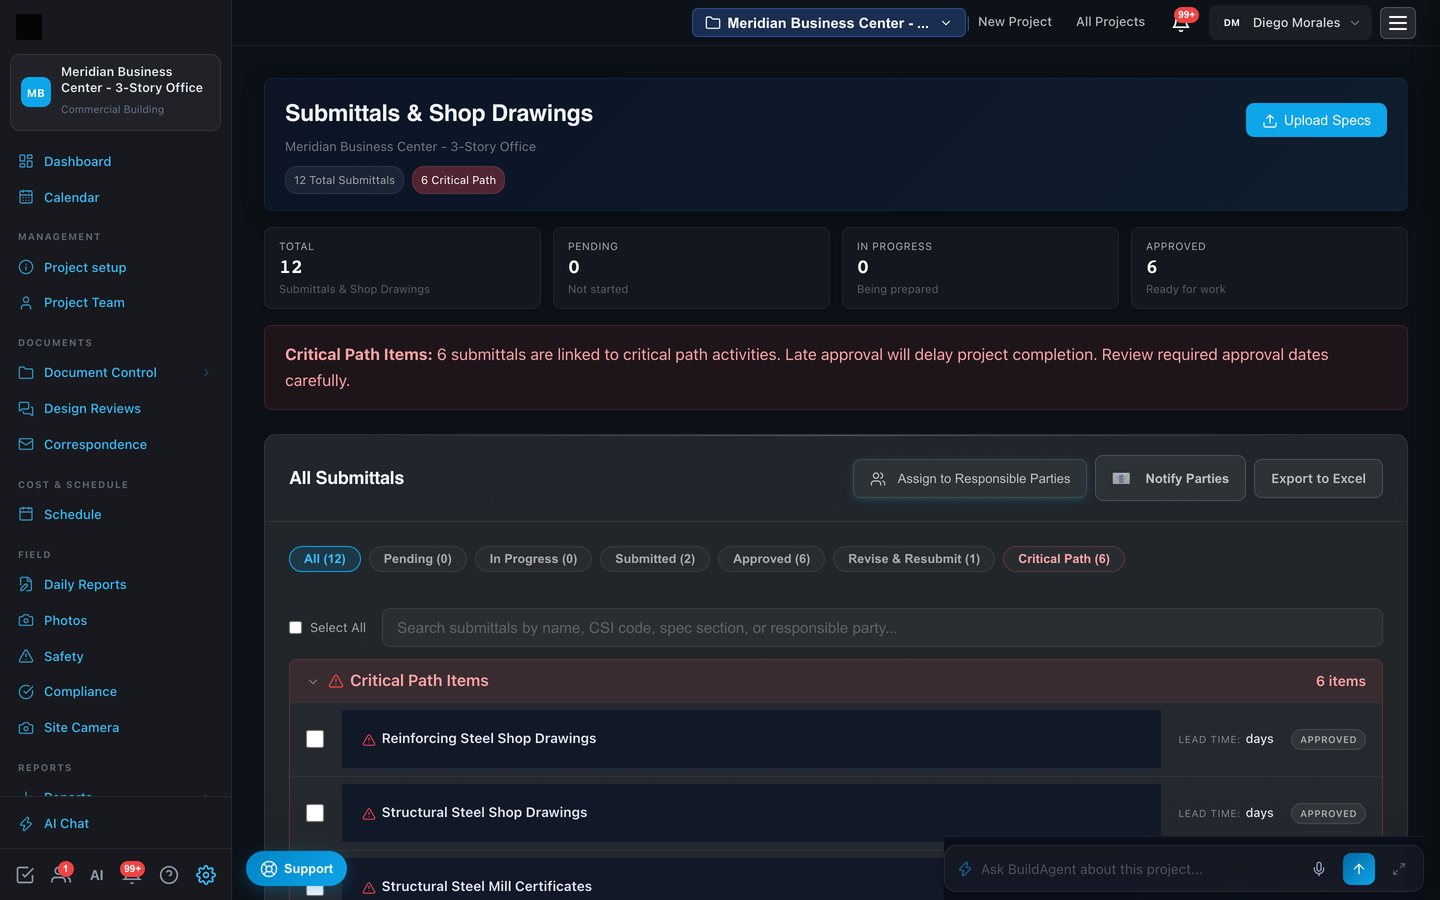Open the tasks checklist icon in bottom bar

click(x=25, y=875)
